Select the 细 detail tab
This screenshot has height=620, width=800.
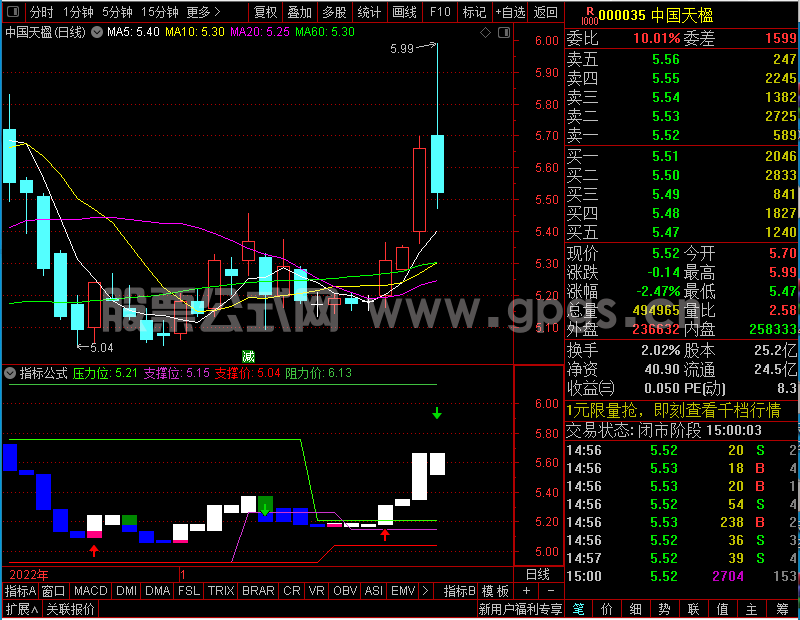click(636, 609)
